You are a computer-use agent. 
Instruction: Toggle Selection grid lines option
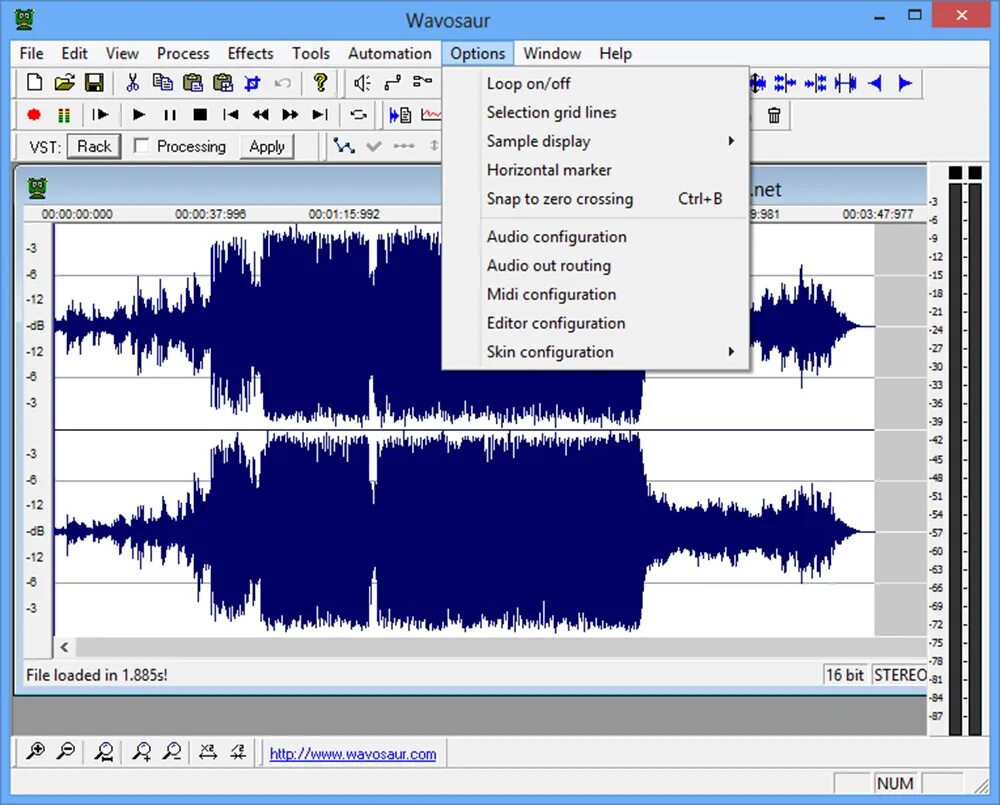coord(595,112)
